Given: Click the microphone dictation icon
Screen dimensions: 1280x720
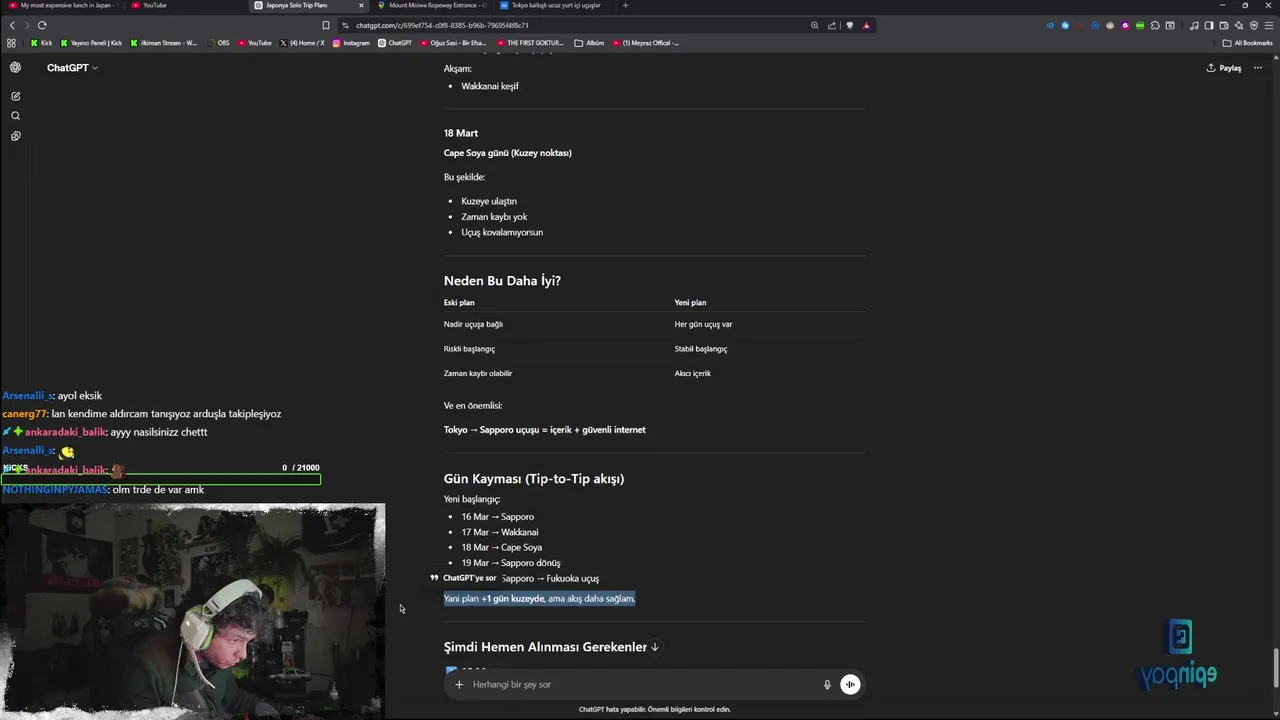Looking at the screenshot, I should pyautogui.click(x=827, y=685).
